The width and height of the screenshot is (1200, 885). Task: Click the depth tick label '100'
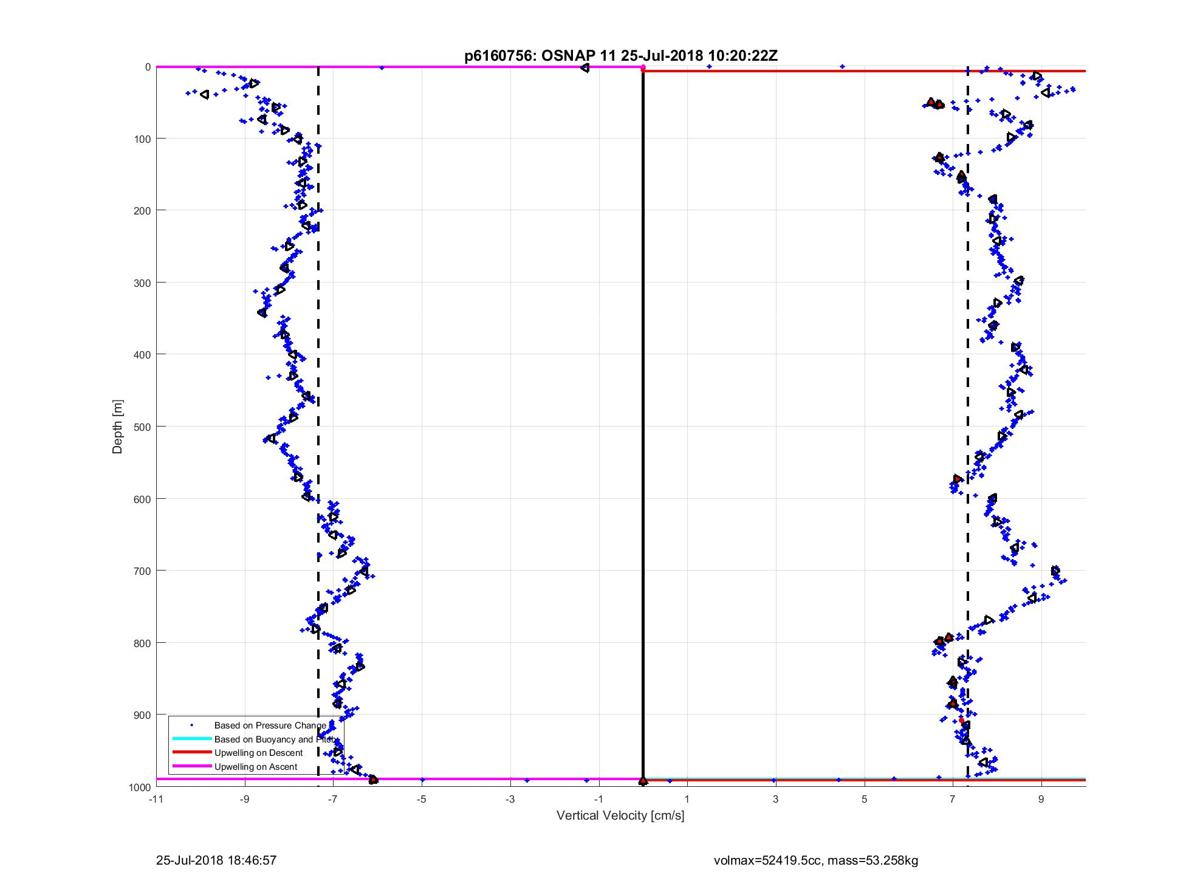point(142,139)
